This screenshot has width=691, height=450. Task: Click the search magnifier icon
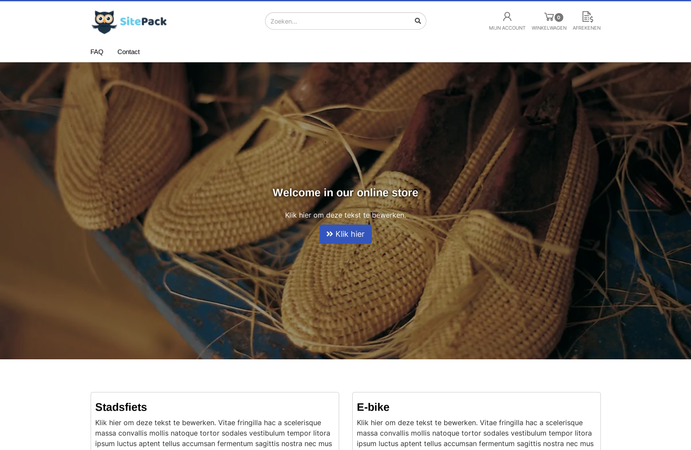pyautogui.click(x=417, y=21)
